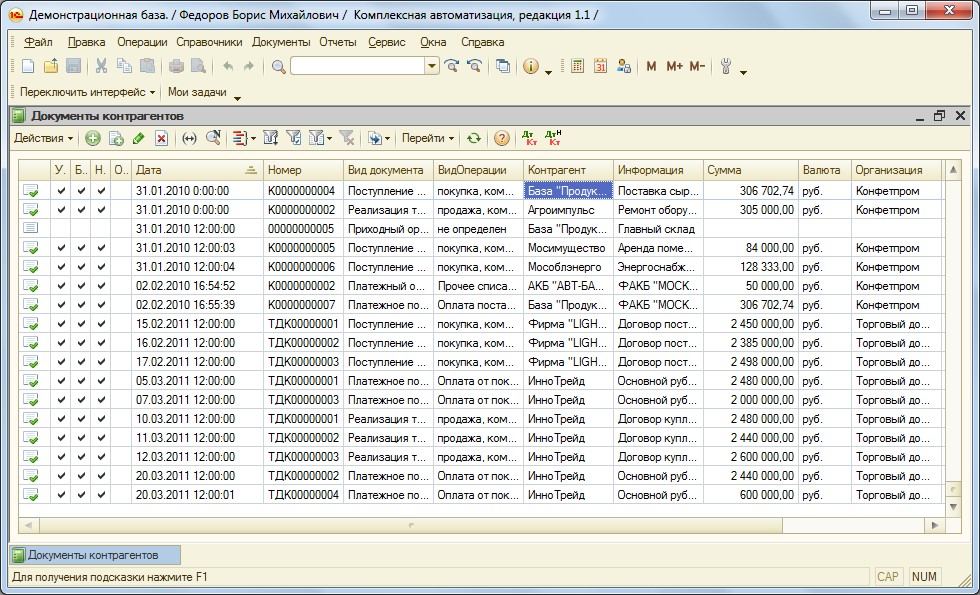
Task: Click the Help question mark icon
Action: click(x=502, y=138)
